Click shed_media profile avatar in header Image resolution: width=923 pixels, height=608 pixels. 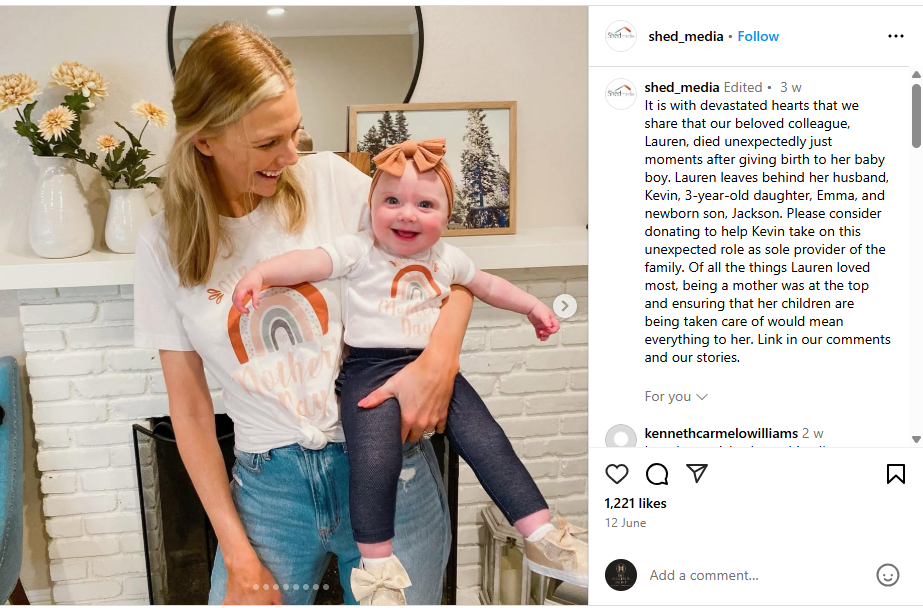(620, 36)
